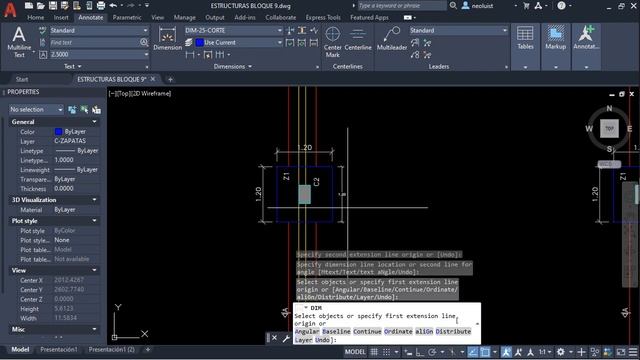The width and height of the screenshot is (640, 360).
Task: Click the Select Objects icon in Properties
Action: [x=84, y=109]
